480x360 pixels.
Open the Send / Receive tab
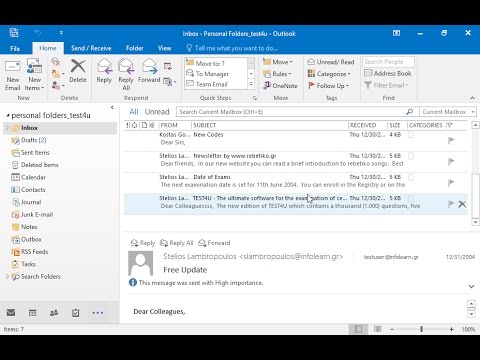click(x=91, y=48)
